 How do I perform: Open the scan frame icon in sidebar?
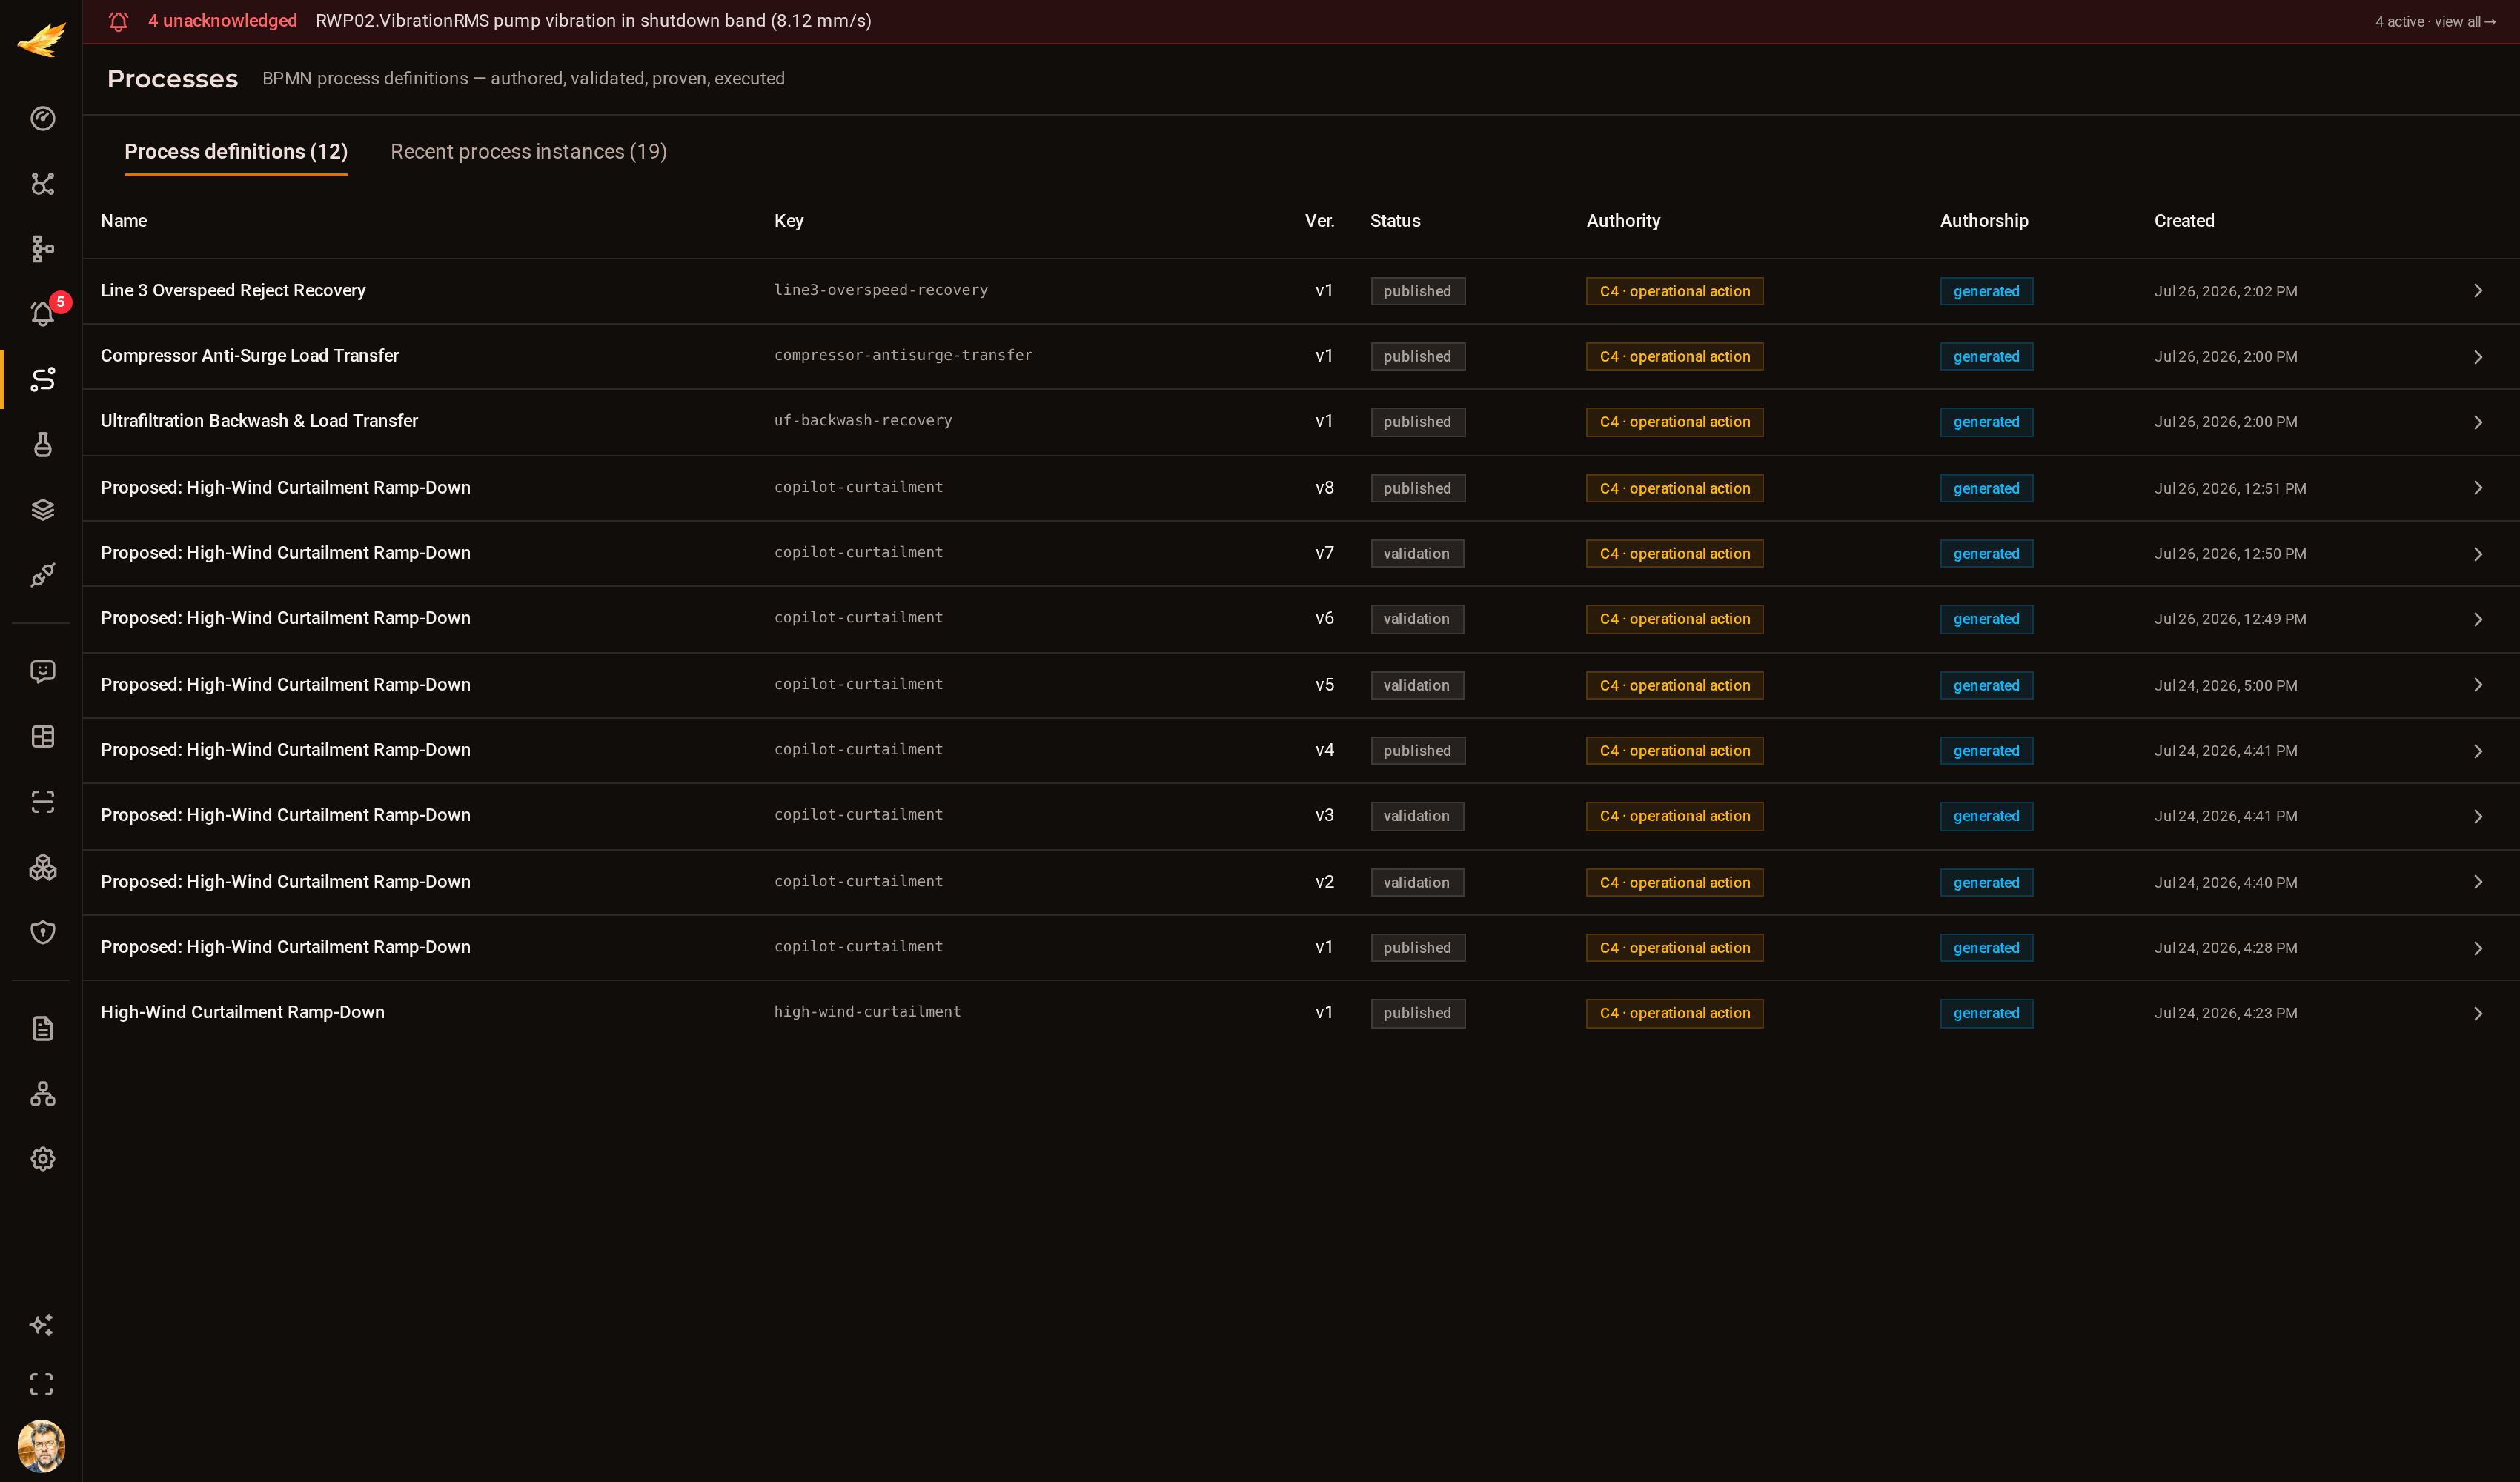tap(42, 802)
